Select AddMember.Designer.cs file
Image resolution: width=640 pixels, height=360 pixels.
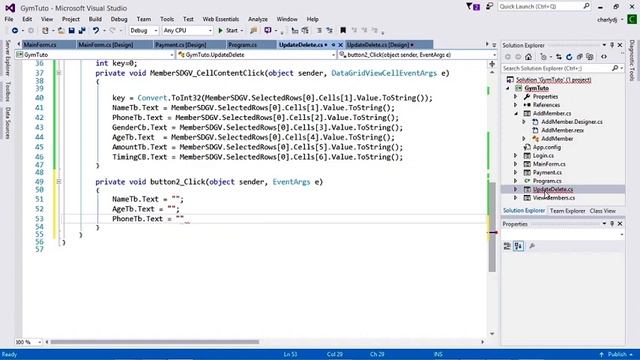pyautogui.click(x=571, y=122)
